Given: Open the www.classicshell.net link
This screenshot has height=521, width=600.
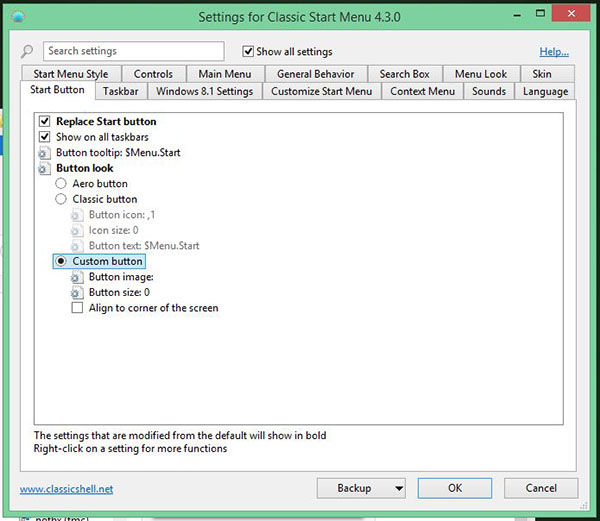Looking at the screenshot, I should [67, 489].
